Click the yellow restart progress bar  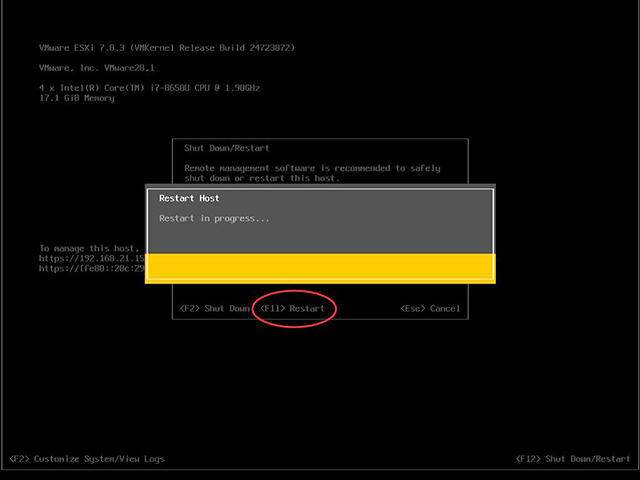point(320,267)
